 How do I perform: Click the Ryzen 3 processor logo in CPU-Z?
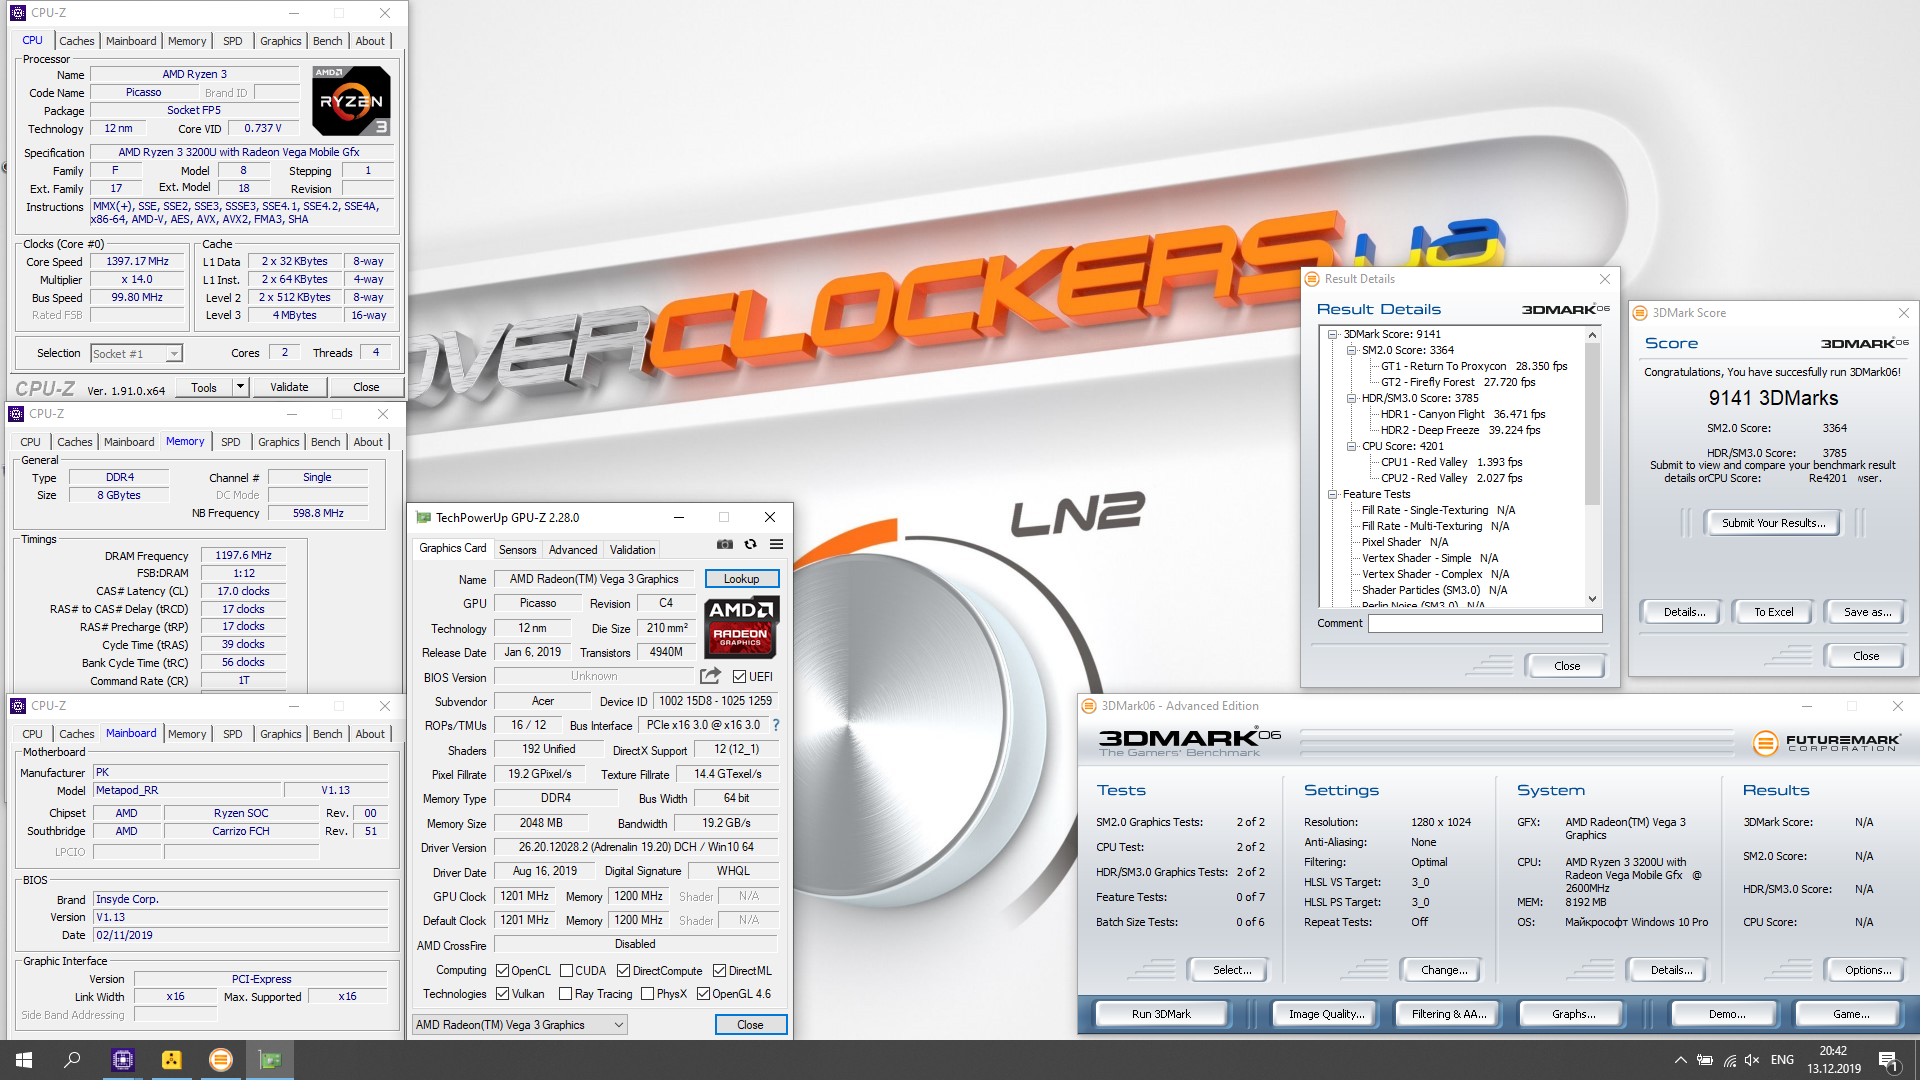(x=351, y=101)
